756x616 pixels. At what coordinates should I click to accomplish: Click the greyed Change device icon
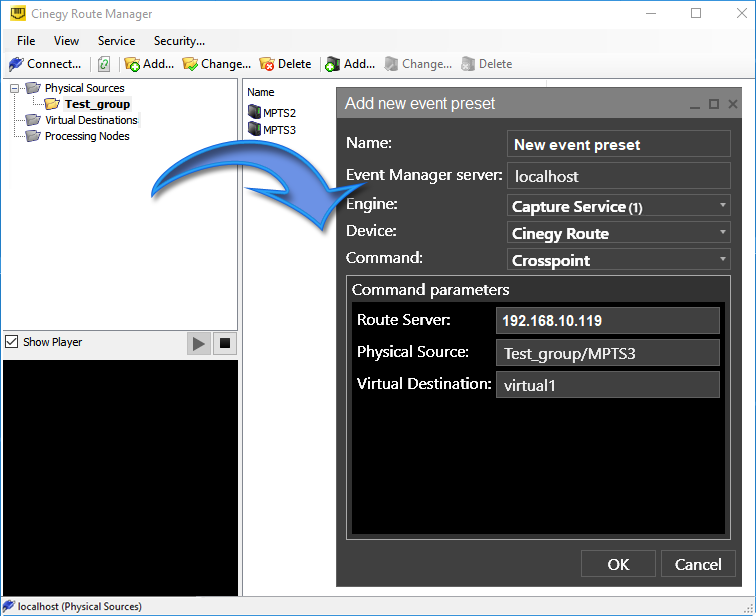(x=392, y=64)
